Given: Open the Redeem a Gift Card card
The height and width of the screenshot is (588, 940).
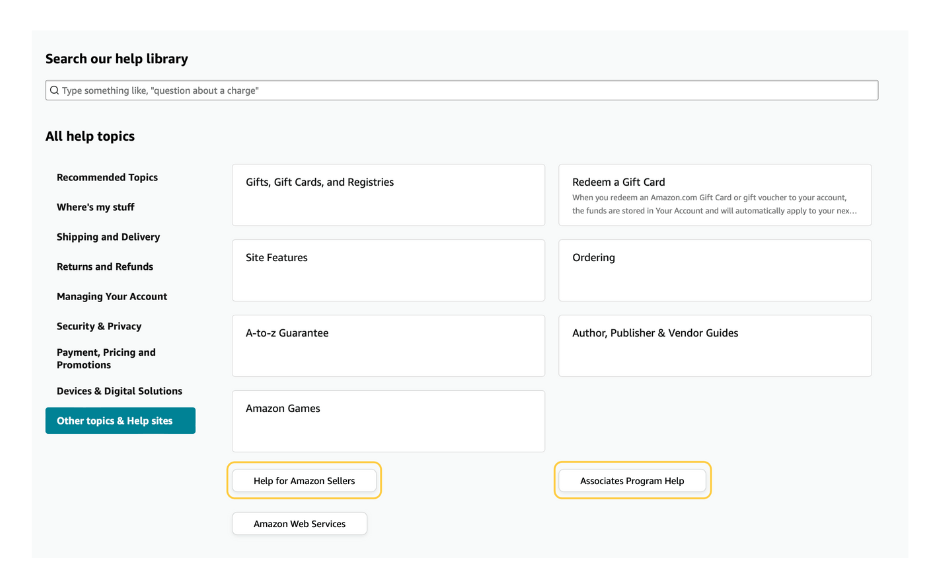Looking at the screenshot, I should (x=715, y=195).
